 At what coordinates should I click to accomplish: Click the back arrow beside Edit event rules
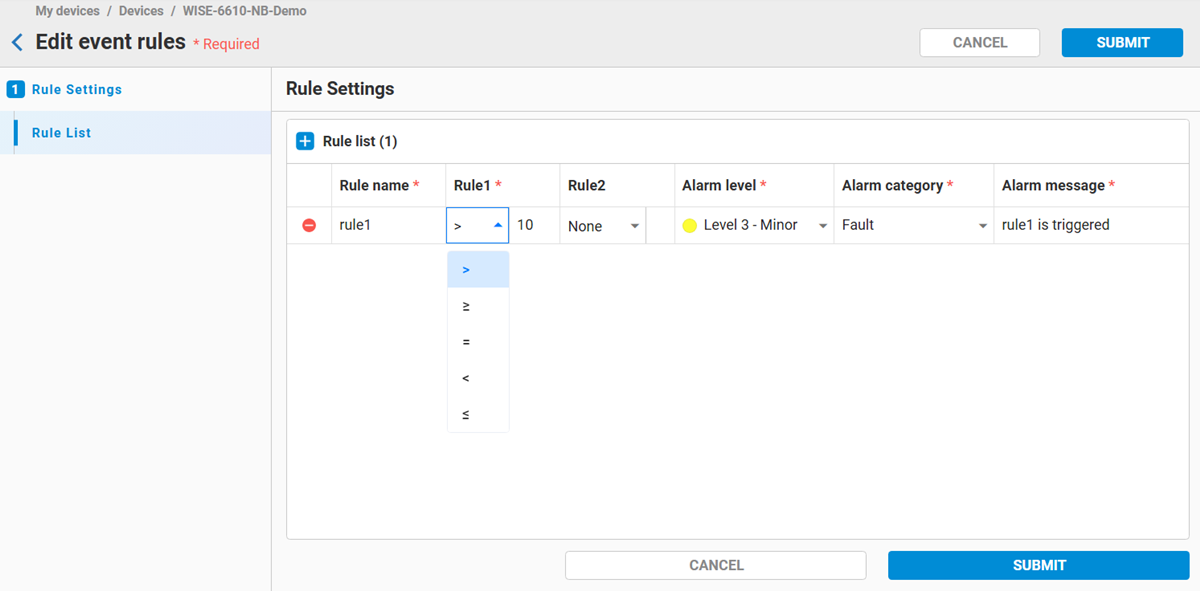(17, 42)
